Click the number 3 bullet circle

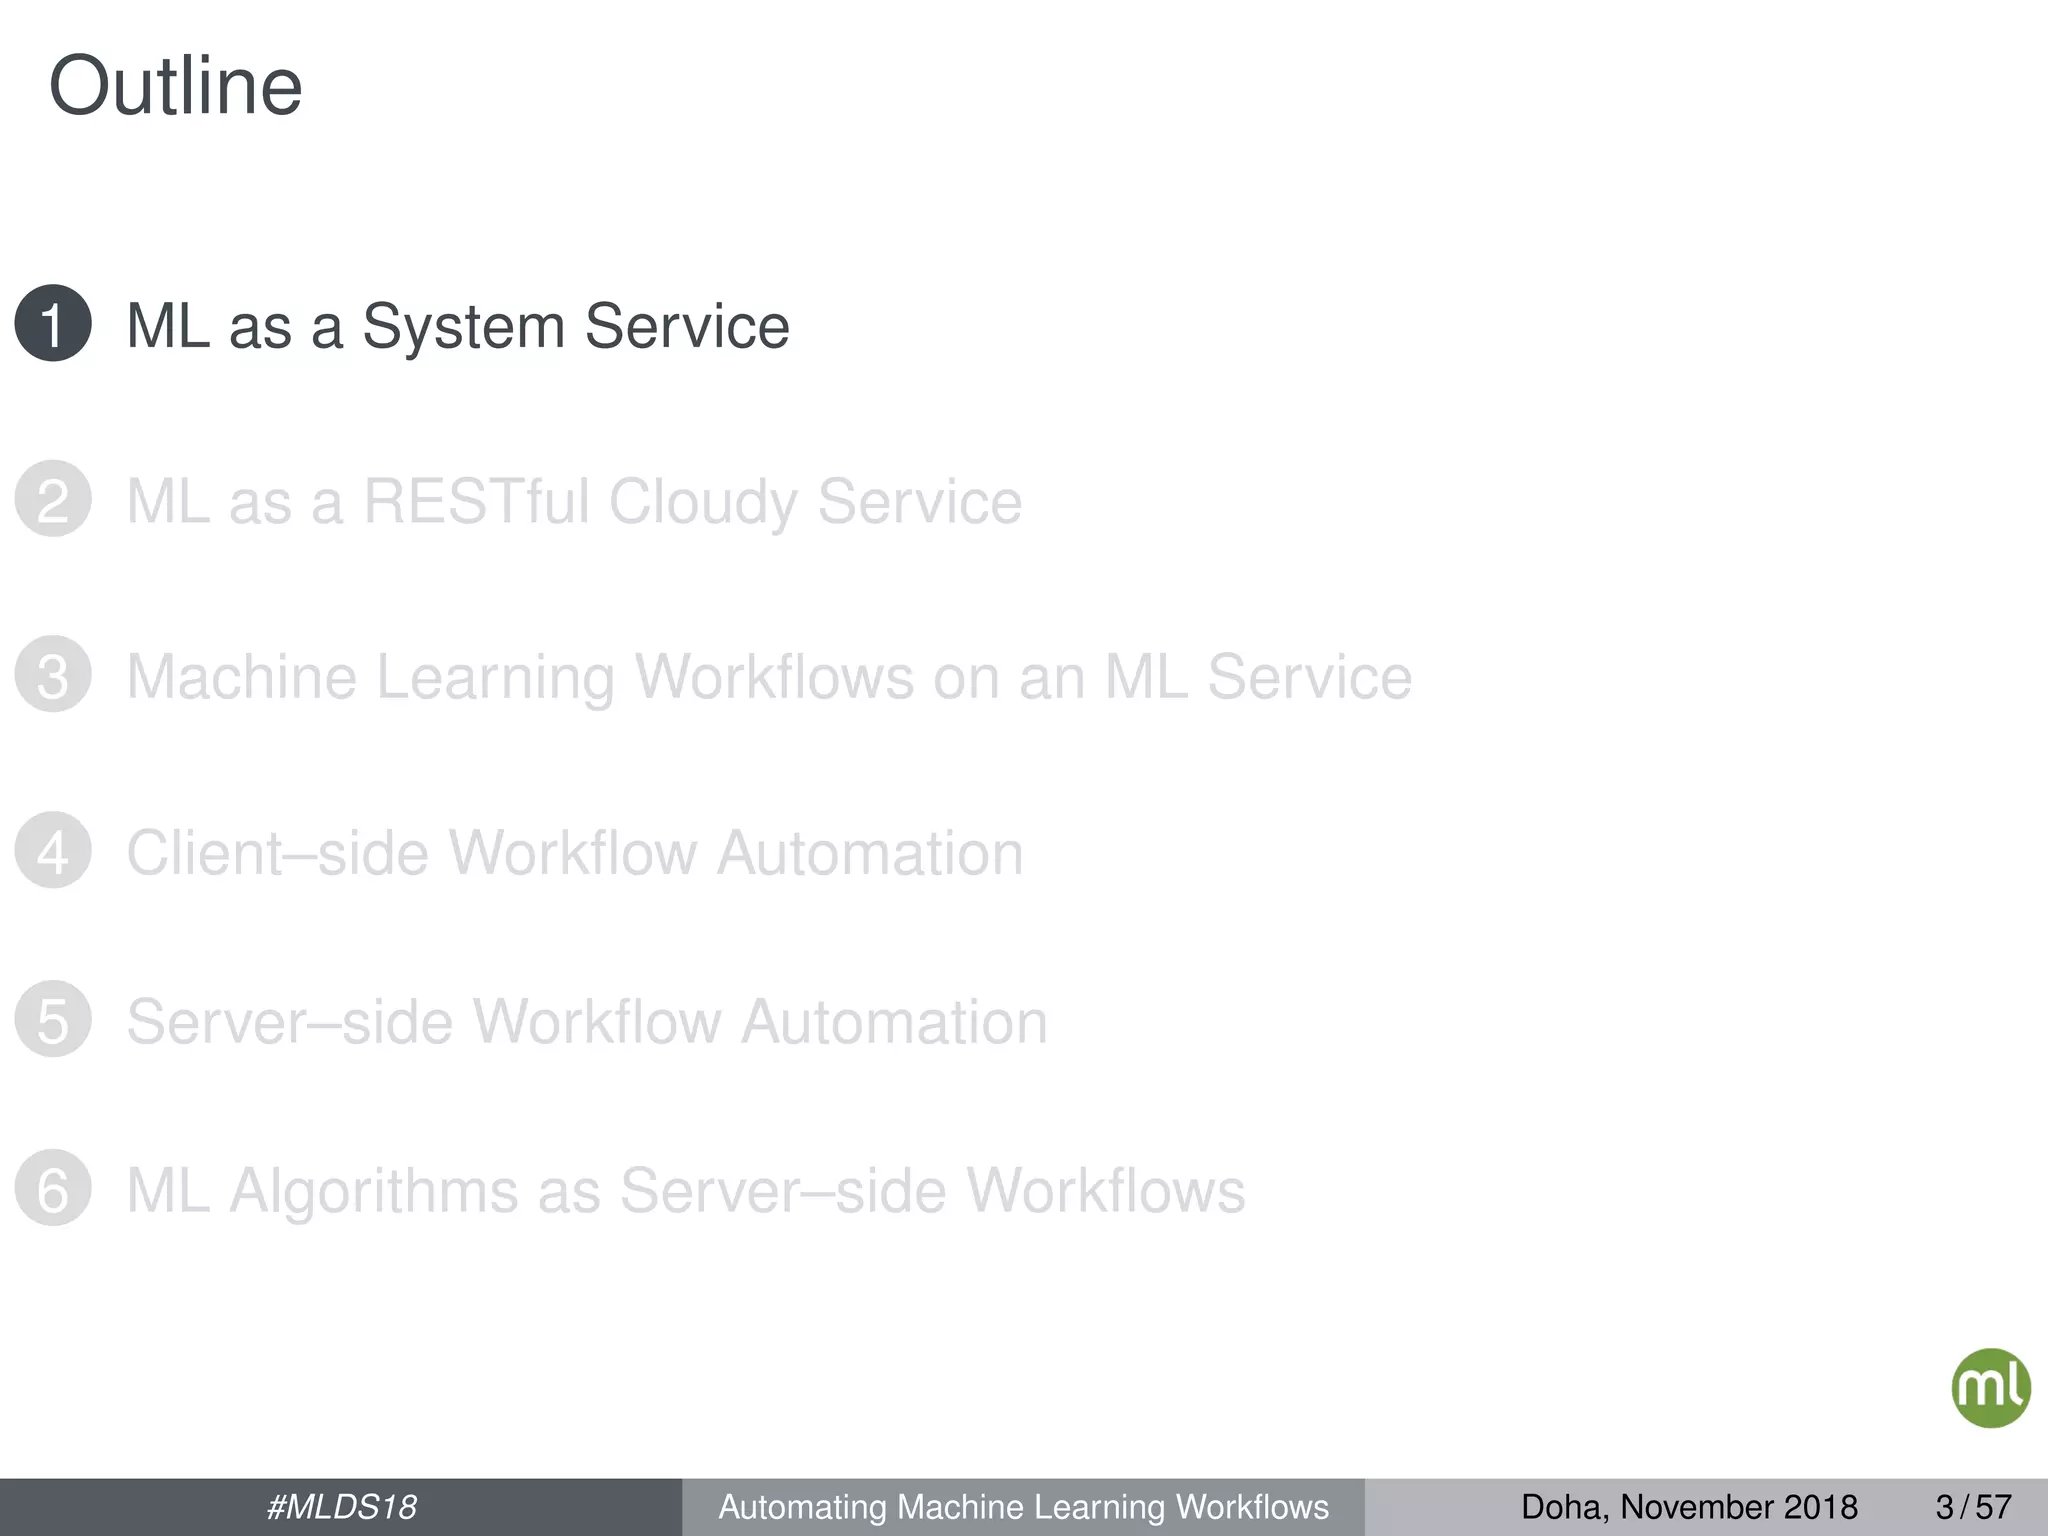53,674
